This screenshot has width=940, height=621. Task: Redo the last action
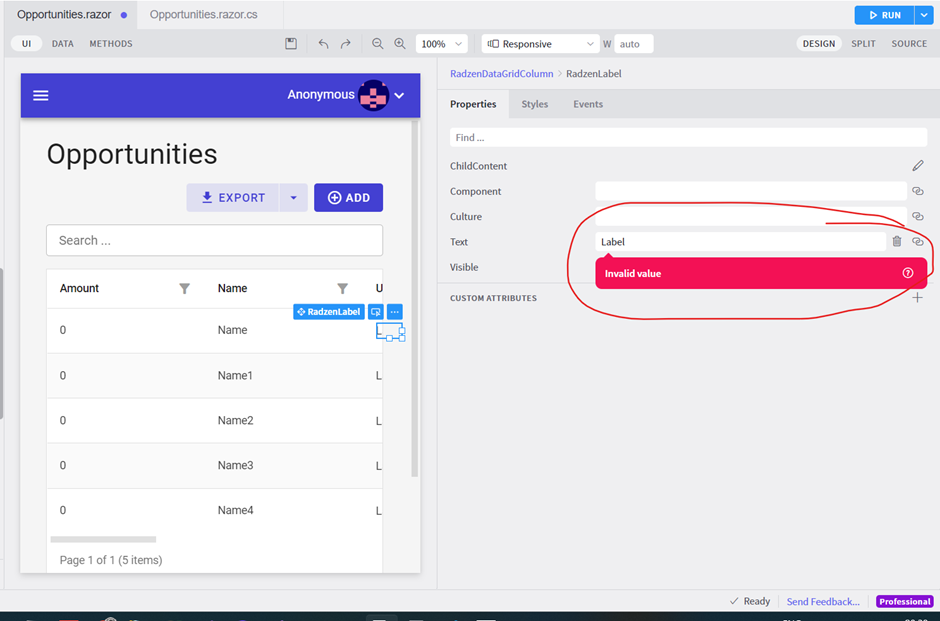pos(346,43)
